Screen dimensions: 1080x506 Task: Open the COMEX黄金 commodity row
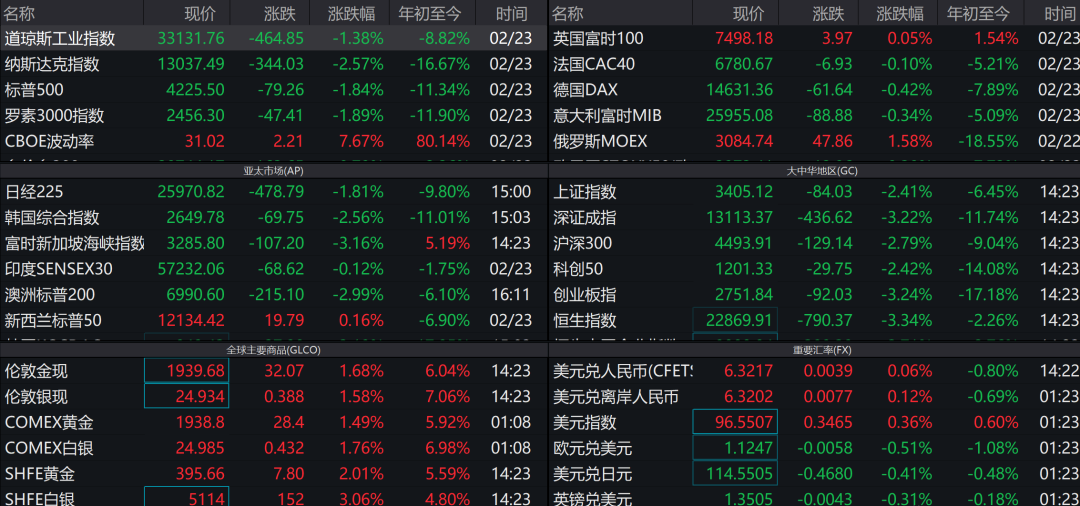pyautogui.click(x=49, y=423)
